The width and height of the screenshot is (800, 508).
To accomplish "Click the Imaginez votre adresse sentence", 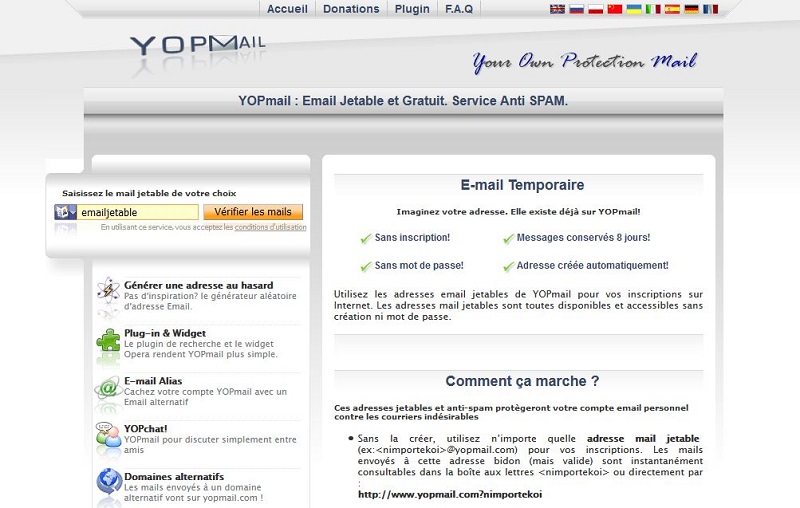I will 518,212.
